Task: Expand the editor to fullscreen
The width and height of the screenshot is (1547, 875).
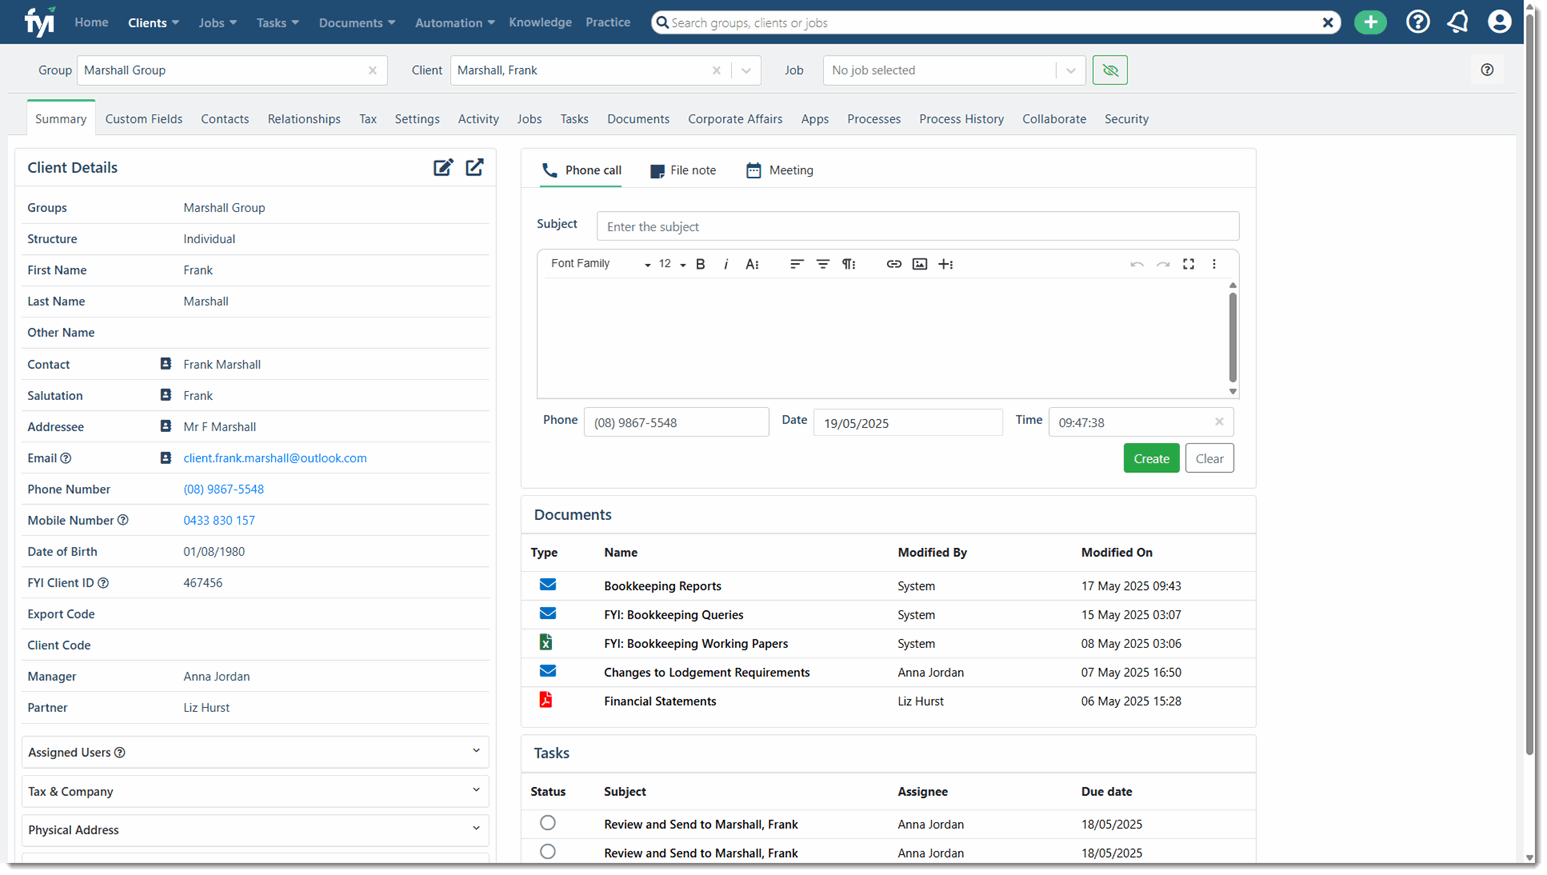Action: click(1188, 264)
